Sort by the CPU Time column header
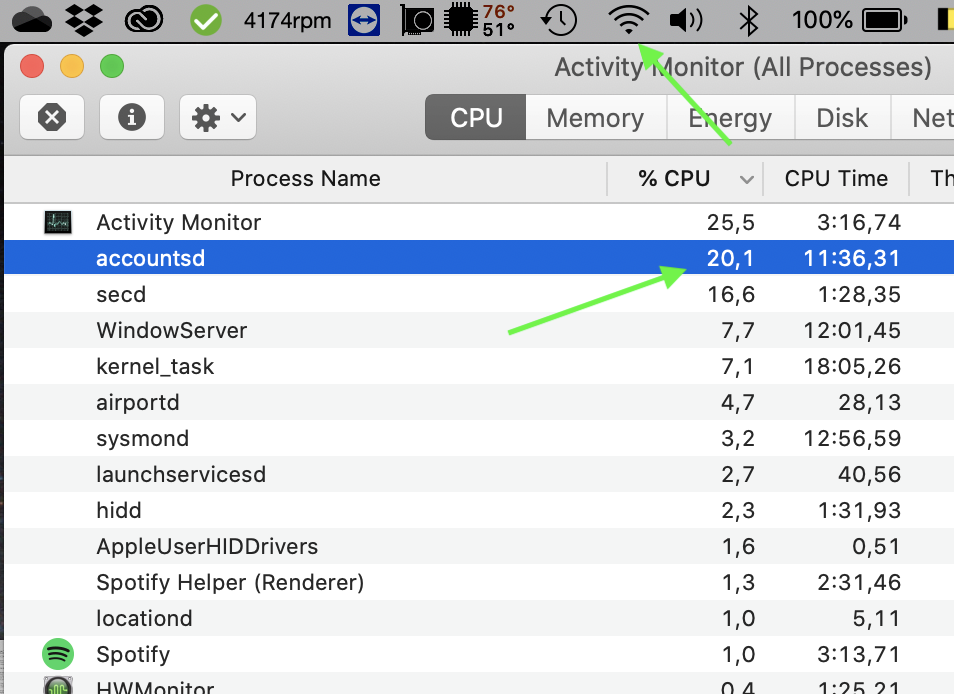Screen dimensions: 954x694 [836, 179]
